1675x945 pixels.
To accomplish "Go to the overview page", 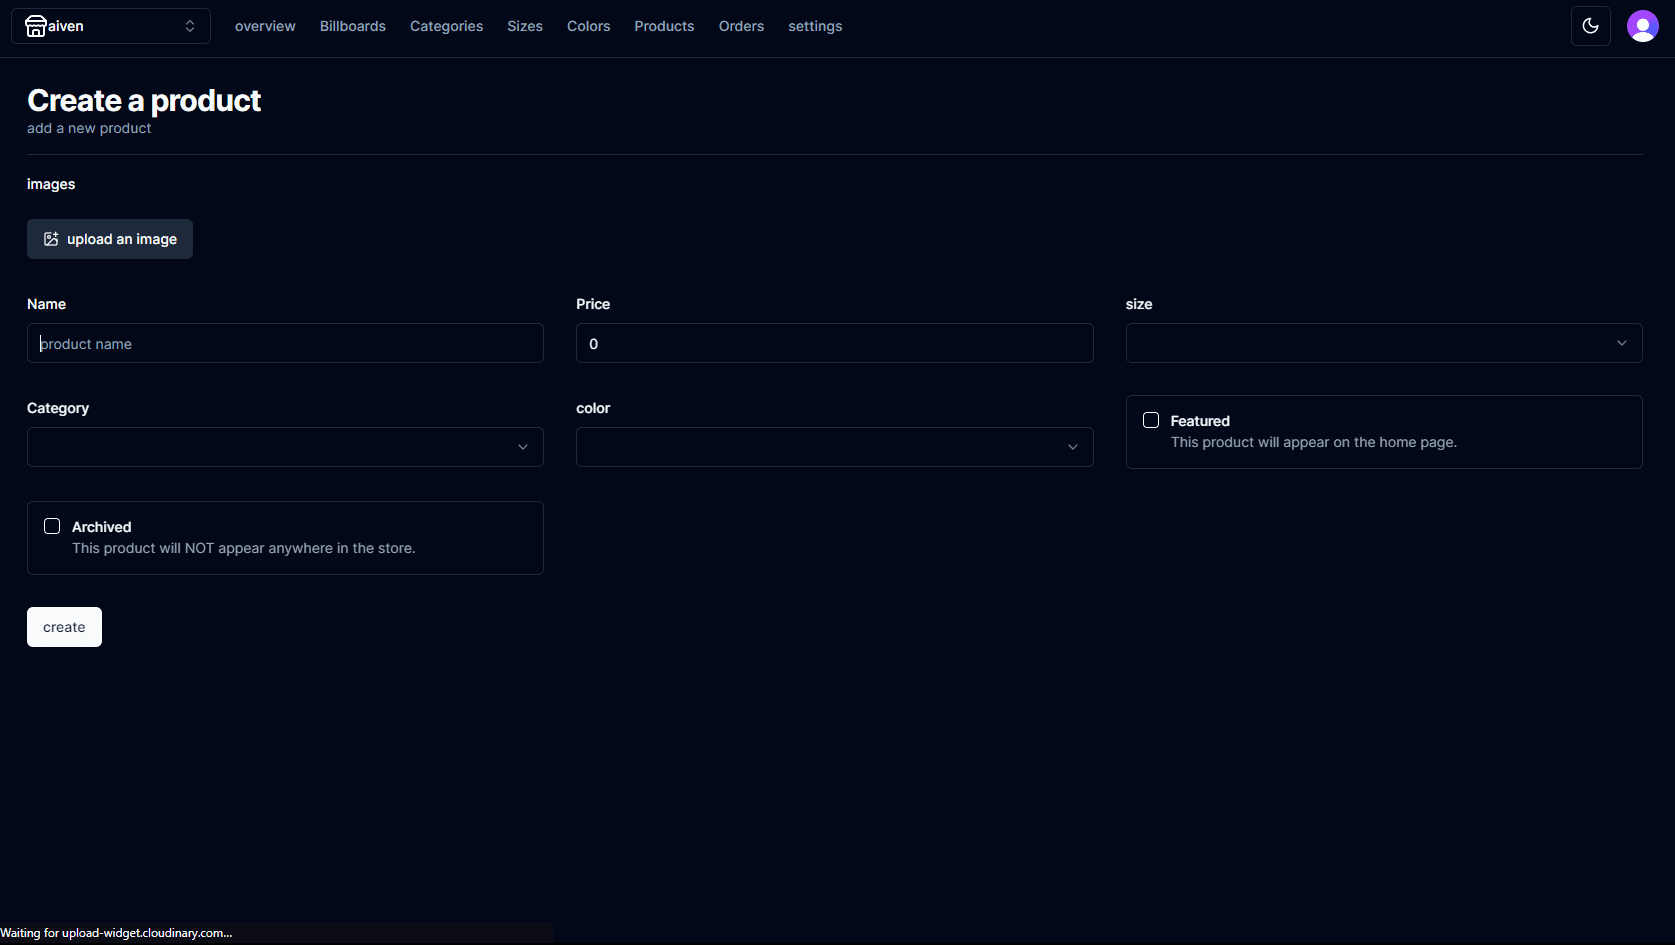I will tap(265, 26).
